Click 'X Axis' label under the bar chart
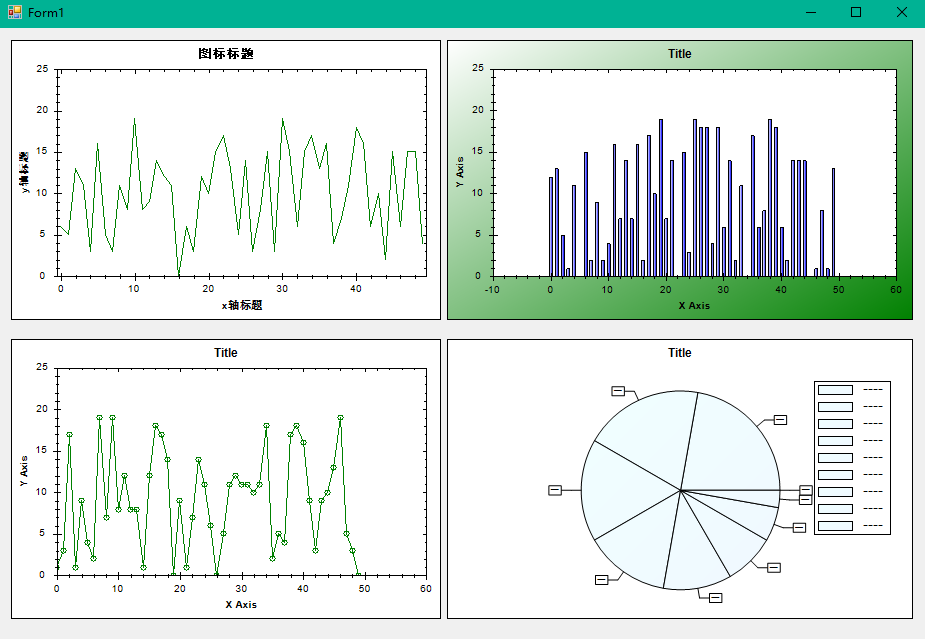The image size is (925, 639). coord(694,306)
